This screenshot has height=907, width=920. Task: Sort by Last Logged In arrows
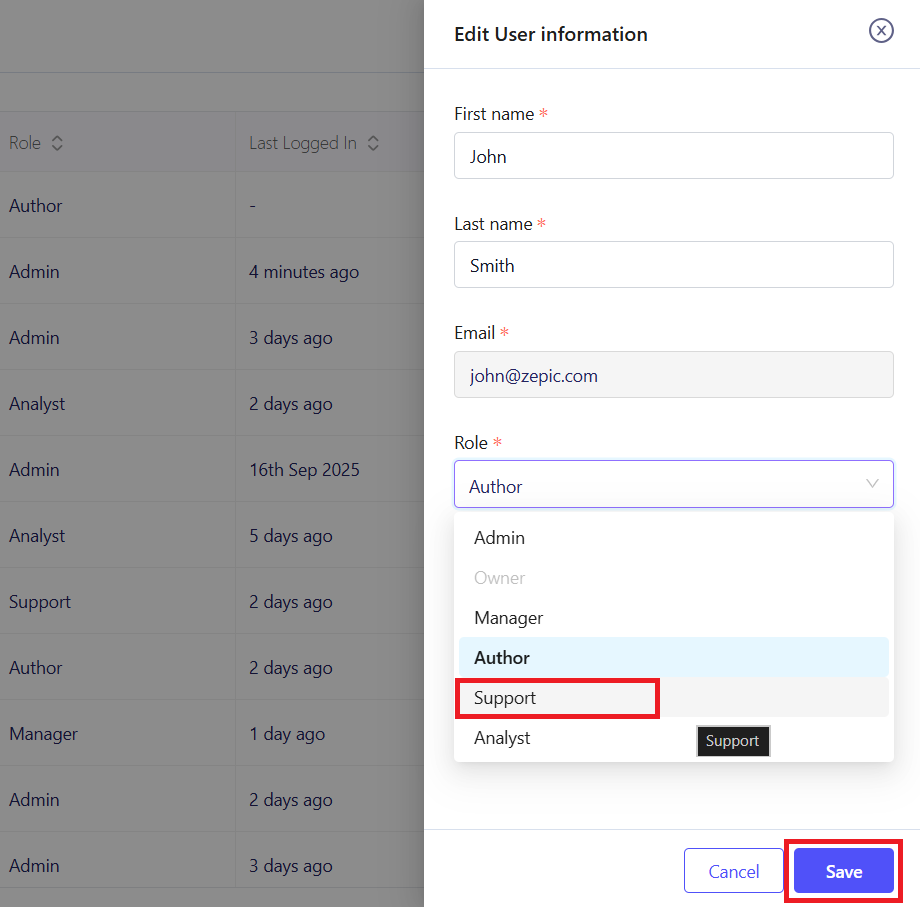[373, 143]
